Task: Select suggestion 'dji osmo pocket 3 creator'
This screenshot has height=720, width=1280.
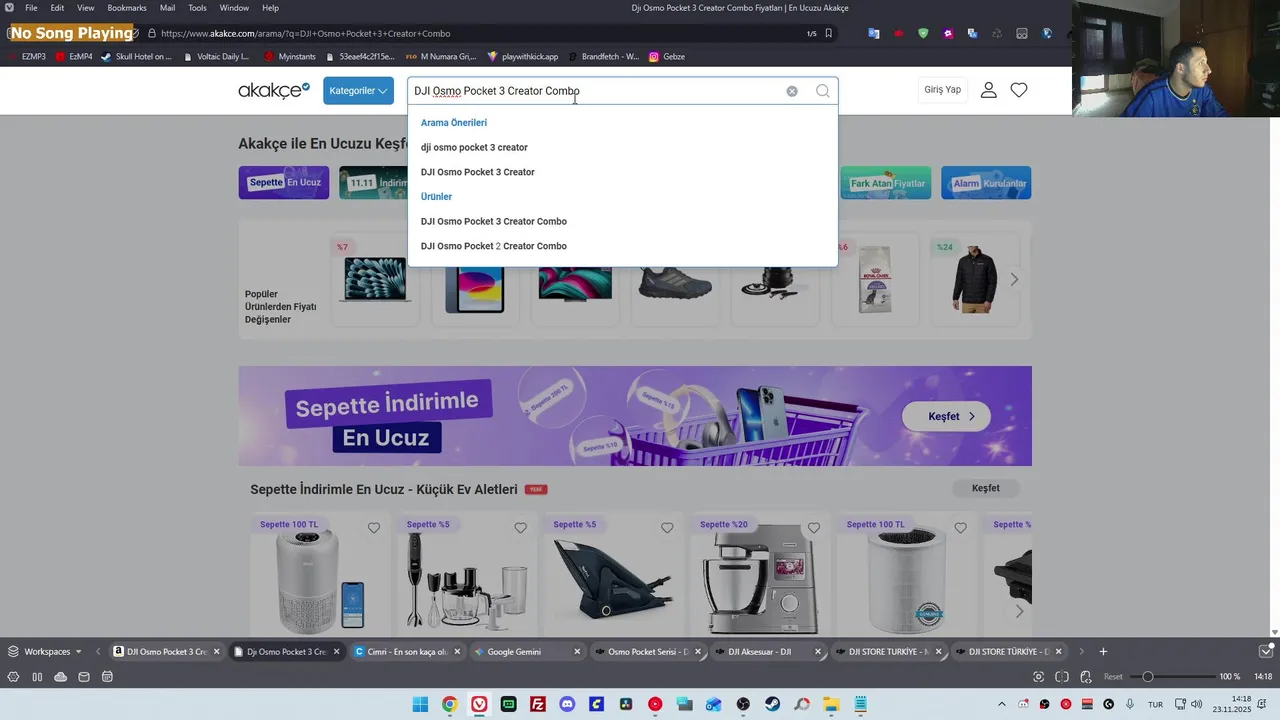Action: (474, 147)
